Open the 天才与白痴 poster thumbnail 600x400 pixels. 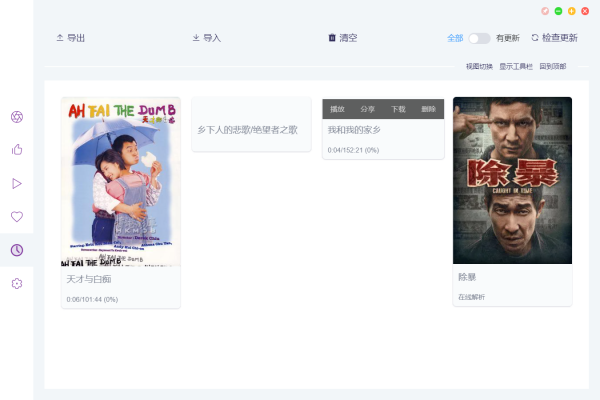pos(121,182)
